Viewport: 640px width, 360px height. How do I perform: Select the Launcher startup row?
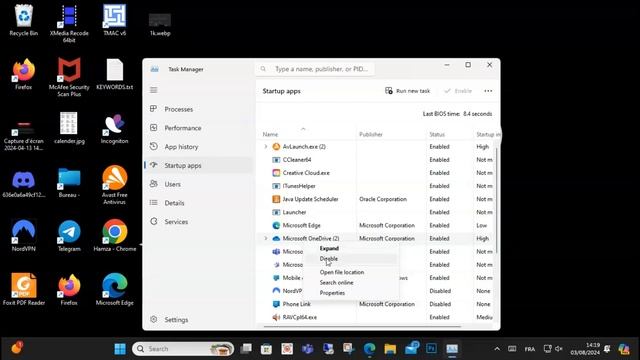[376, 212]
